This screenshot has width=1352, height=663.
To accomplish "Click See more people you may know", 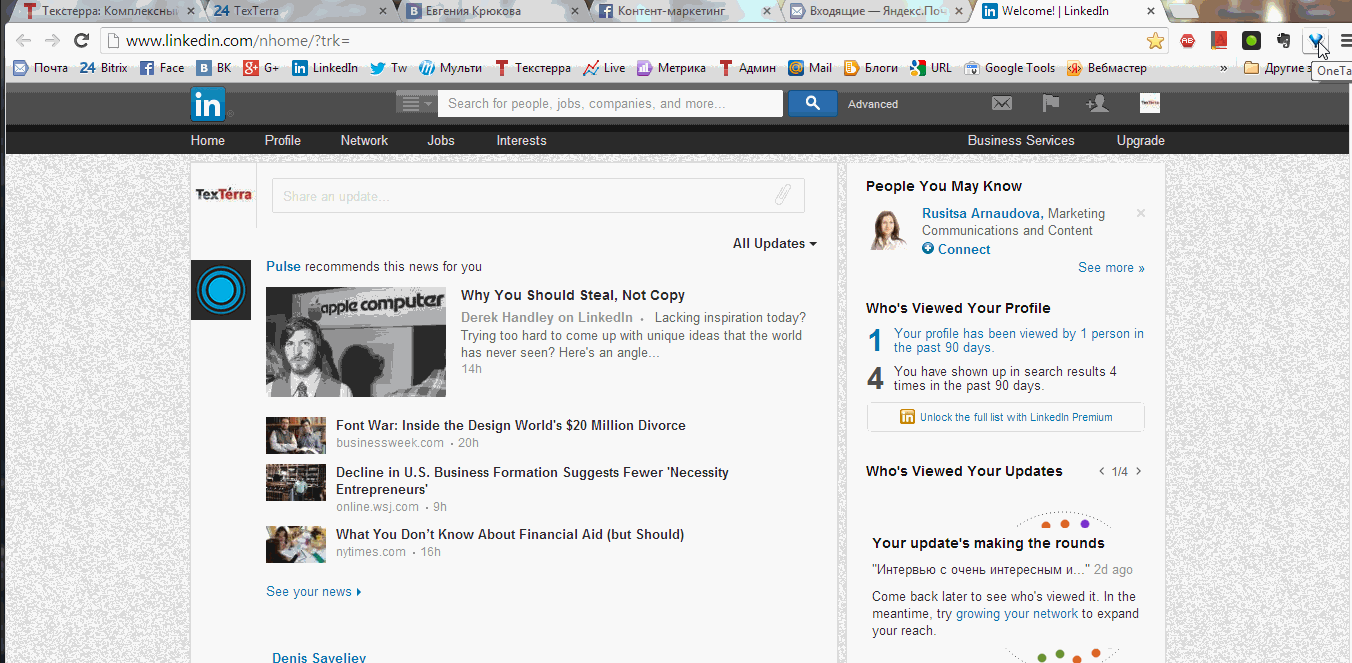I will pos(1111,267).
